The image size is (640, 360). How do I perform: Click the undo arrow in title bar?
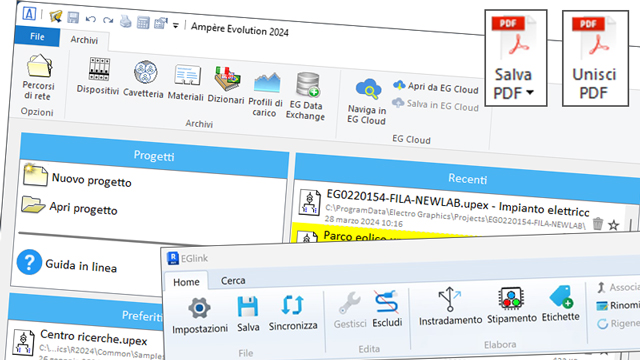tap(91, 19)
